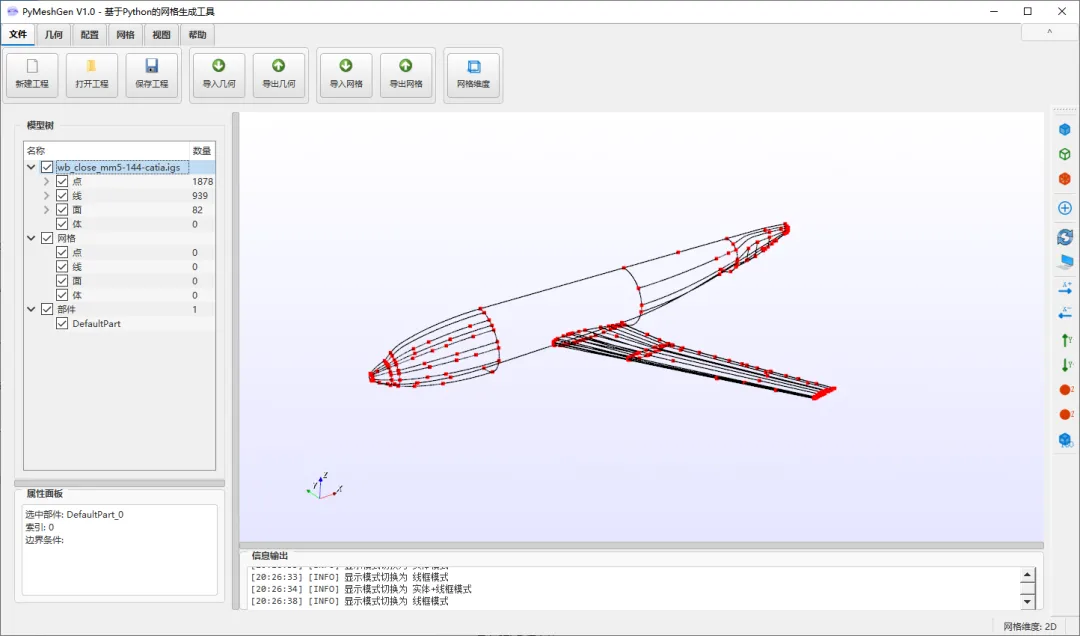Screen dimensions: 1080x636
Task: Open the 视图 tab
Action: click(161, 34)
